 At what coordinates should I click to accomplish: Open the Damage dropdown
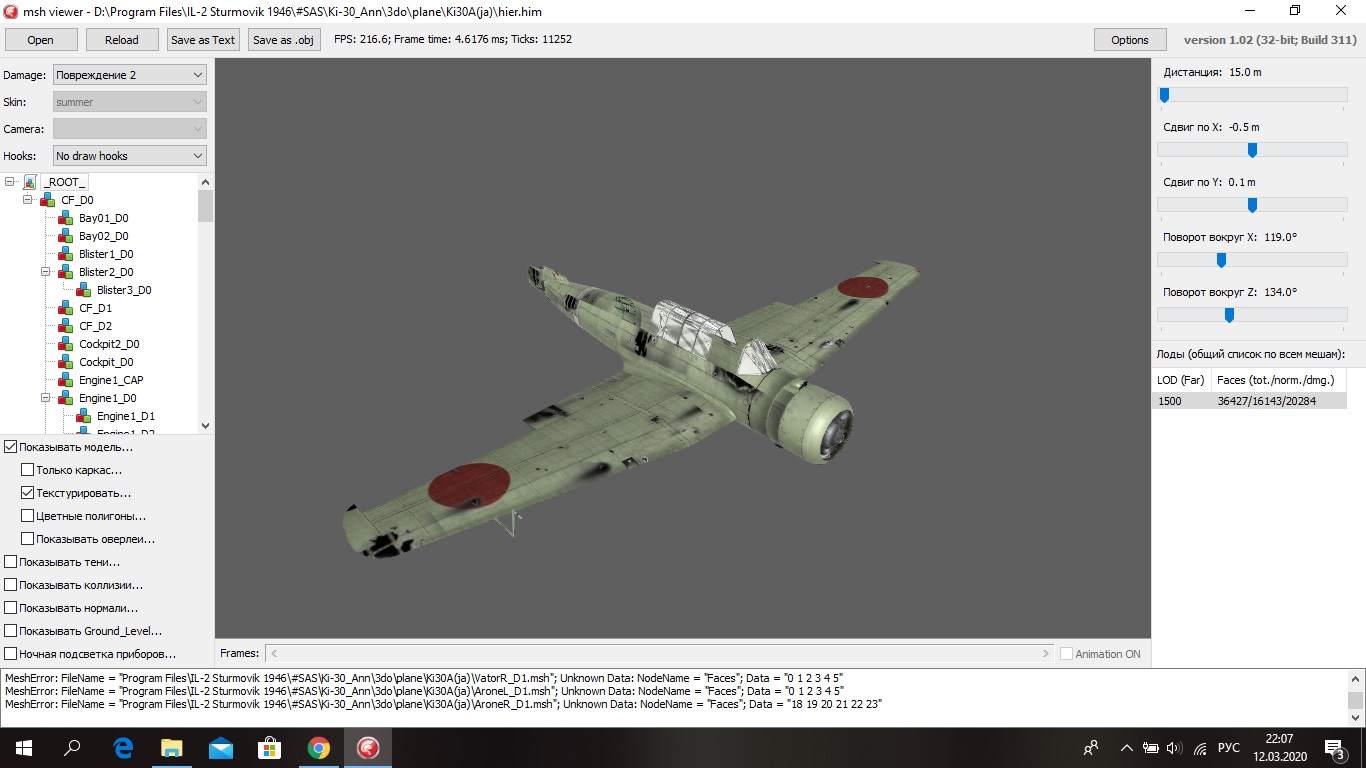click(x=130, y=75)
